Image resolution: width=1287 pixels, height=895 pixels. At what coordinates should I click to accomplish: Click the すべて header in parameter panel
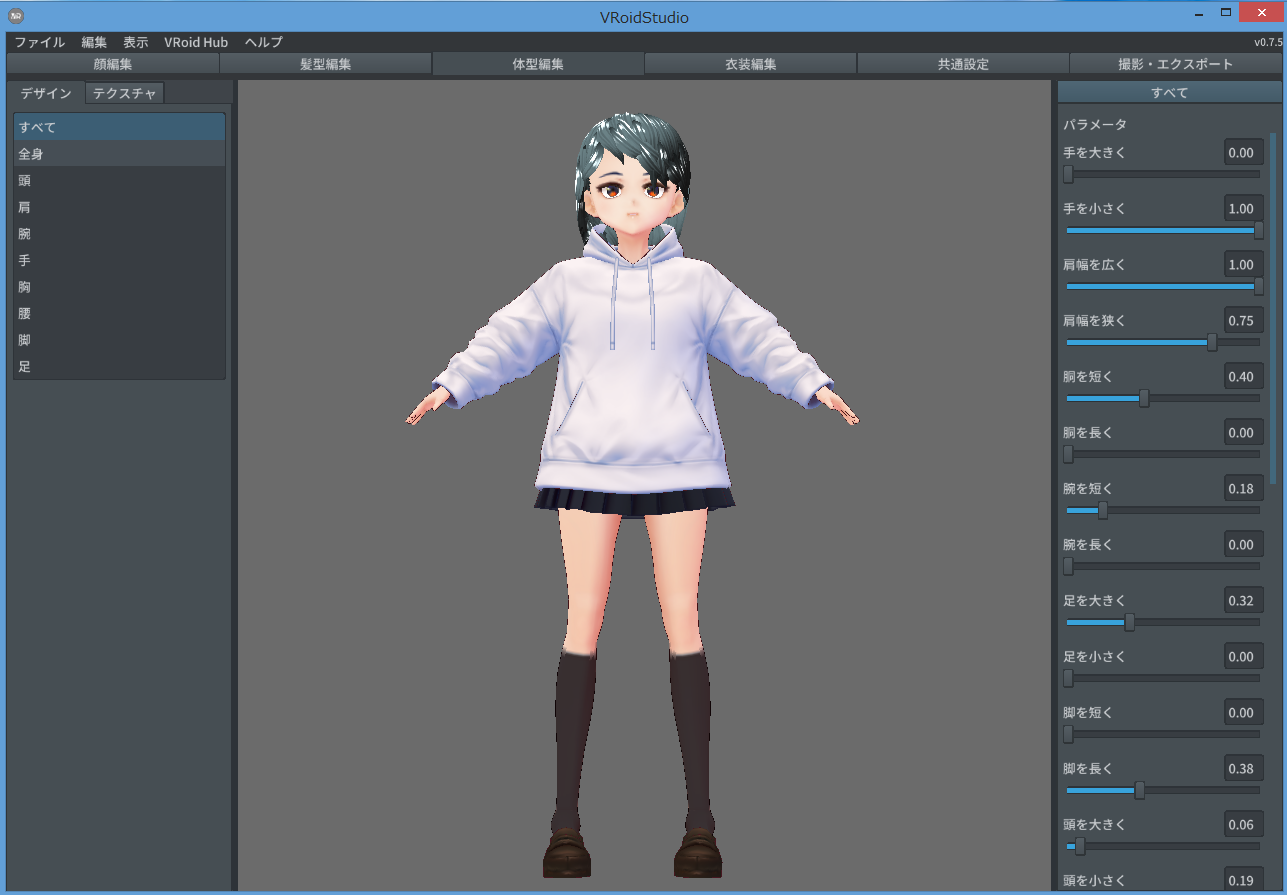1169,93
